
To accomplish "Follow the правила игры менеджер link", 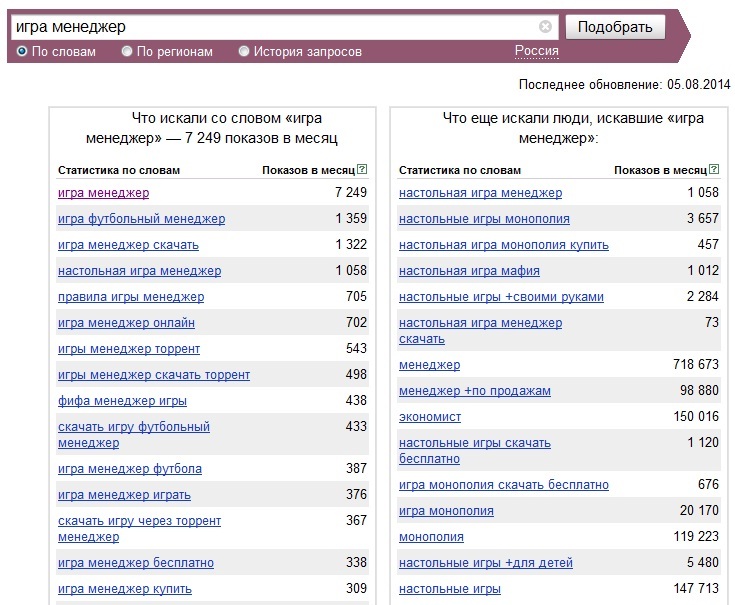I will click(131, 297).
